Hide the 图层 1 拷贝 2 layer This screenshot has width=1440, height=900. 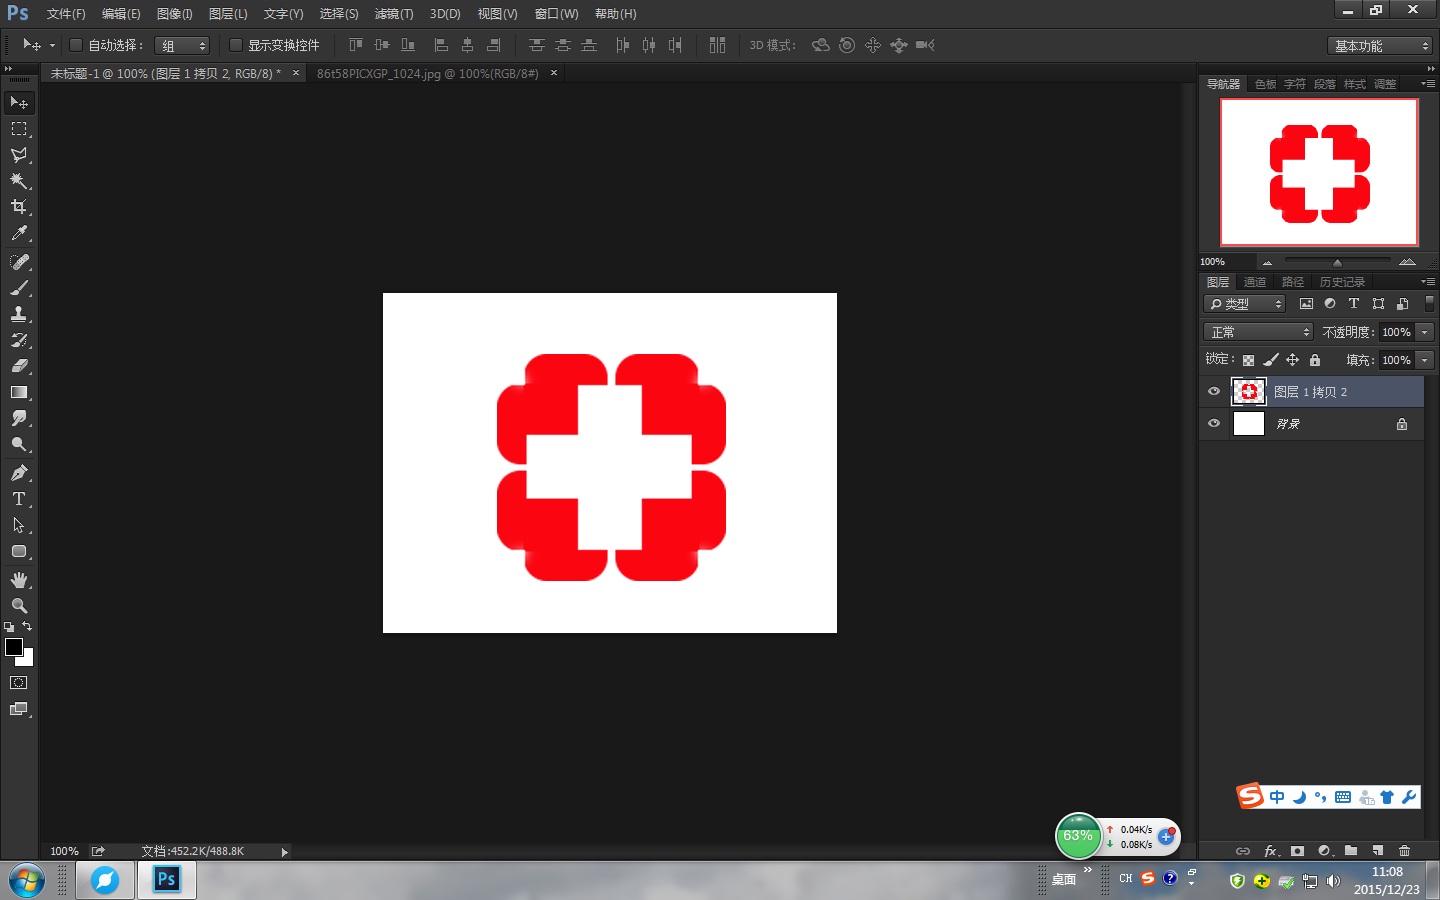[1214, 392]
